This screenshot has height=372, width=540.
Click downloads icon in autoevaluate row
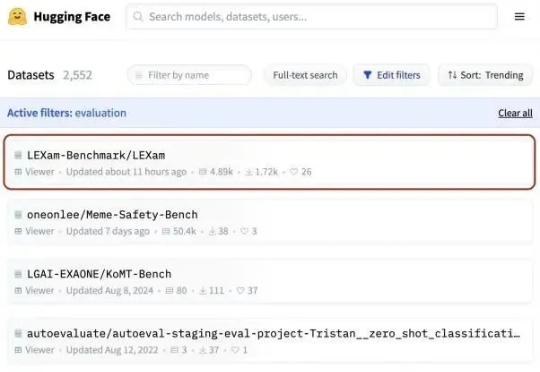(x=203, y=350)
